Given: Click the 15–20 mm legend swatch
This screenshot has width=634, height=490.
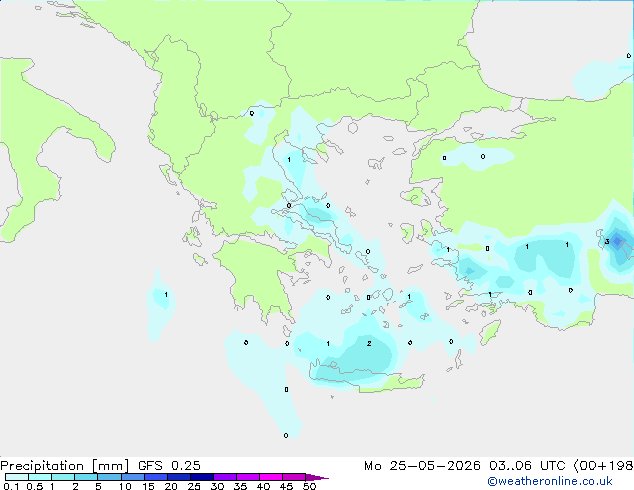Looking at the screenshot, I should [155, 477].
